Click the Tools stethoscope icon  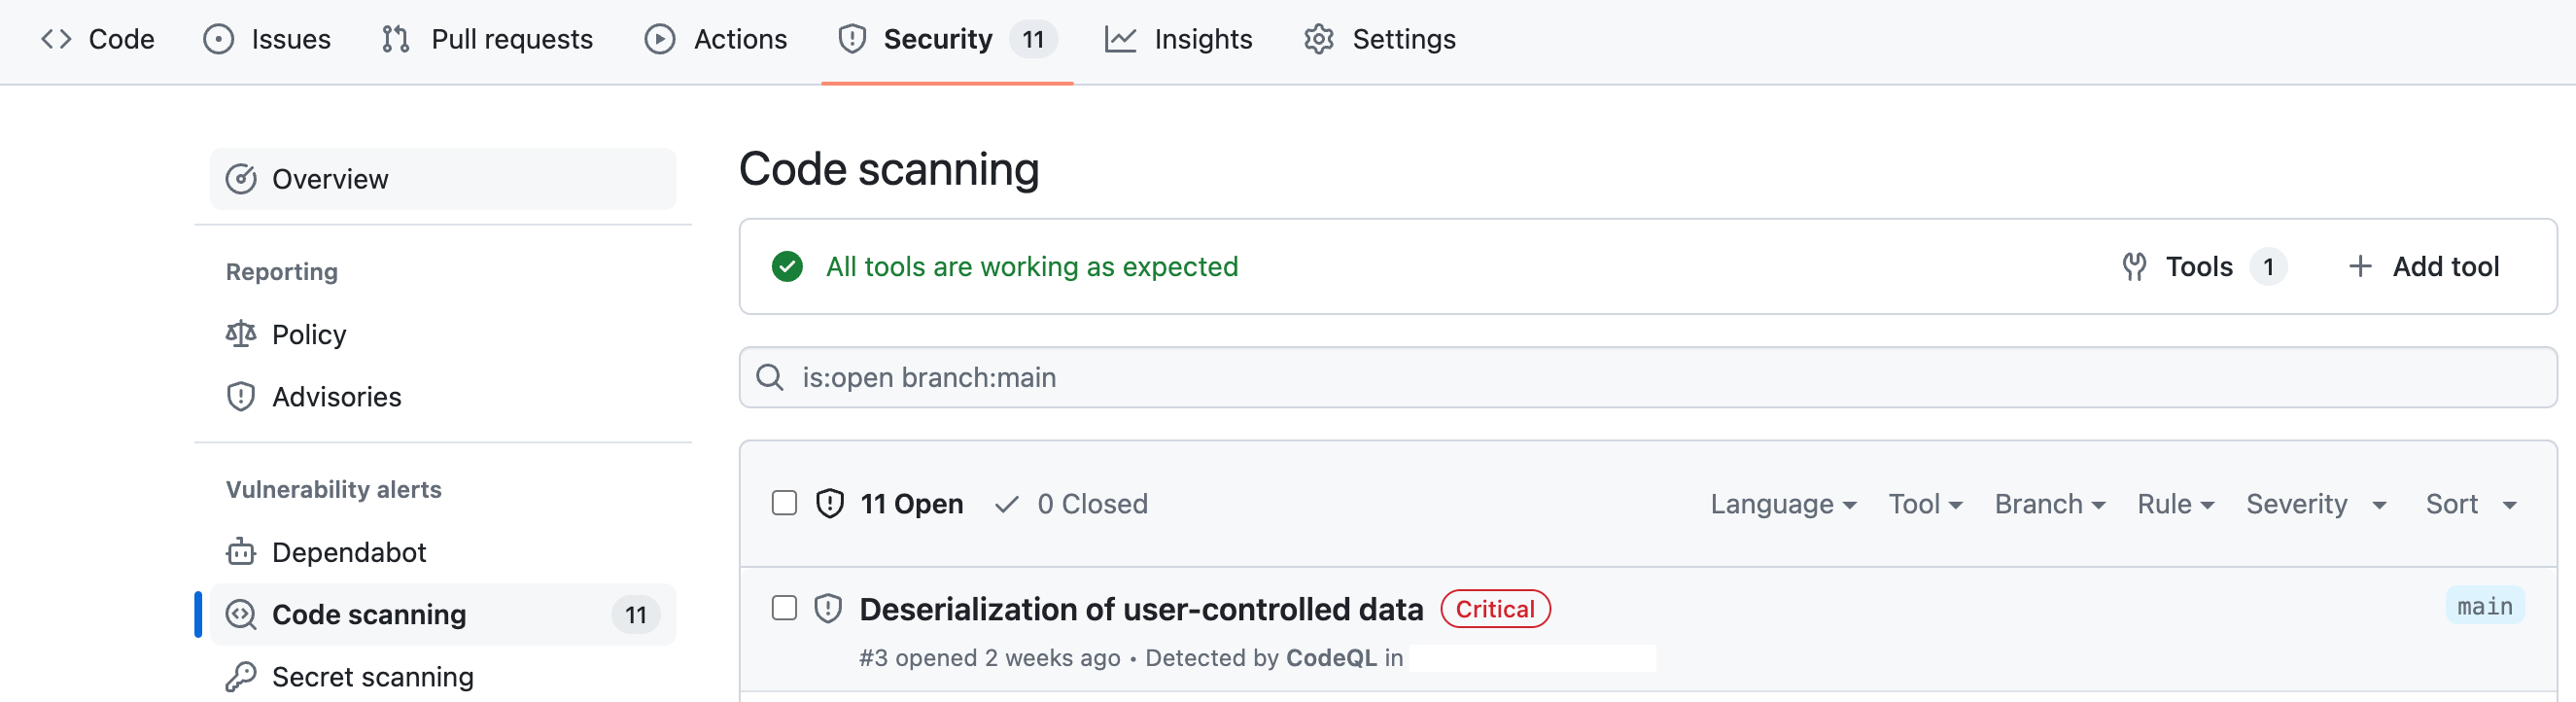tap(2134, 267)
